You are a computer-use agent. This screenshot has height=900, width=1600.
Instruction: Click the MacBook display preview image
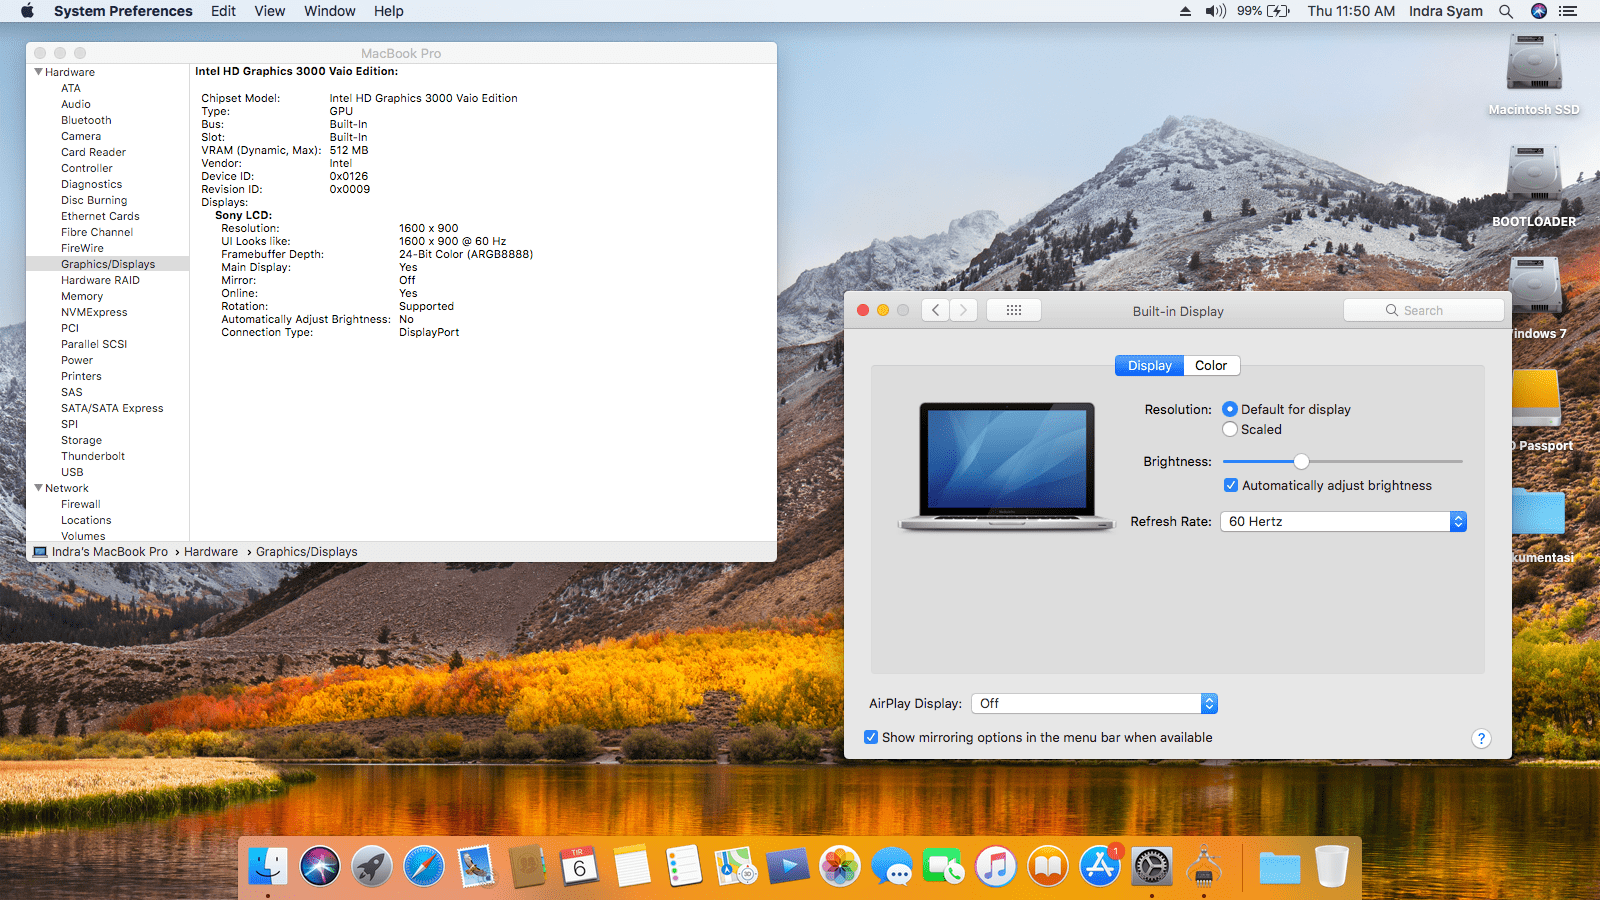click(x=1007, y=466)
